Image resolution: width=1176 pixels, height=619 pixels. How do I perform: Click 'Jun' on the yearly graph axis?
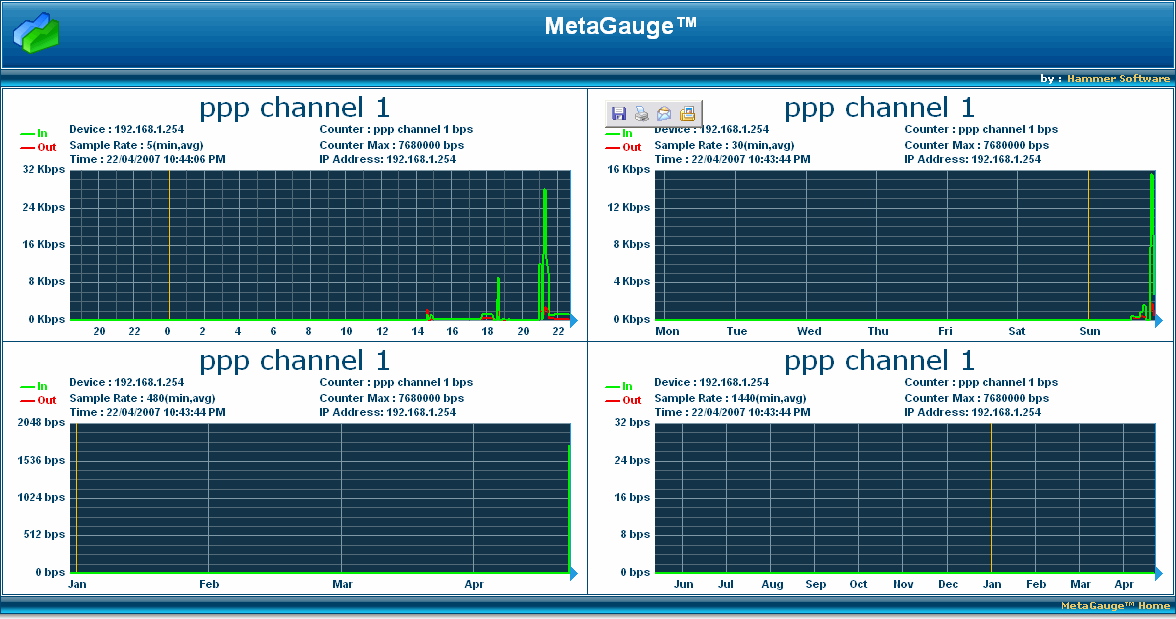pos(683,584)
